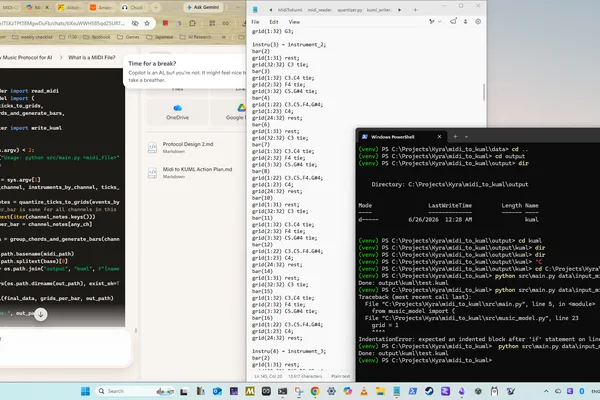
Task: Click the OneDrive cloud tray icon
Action: [558, 391]
